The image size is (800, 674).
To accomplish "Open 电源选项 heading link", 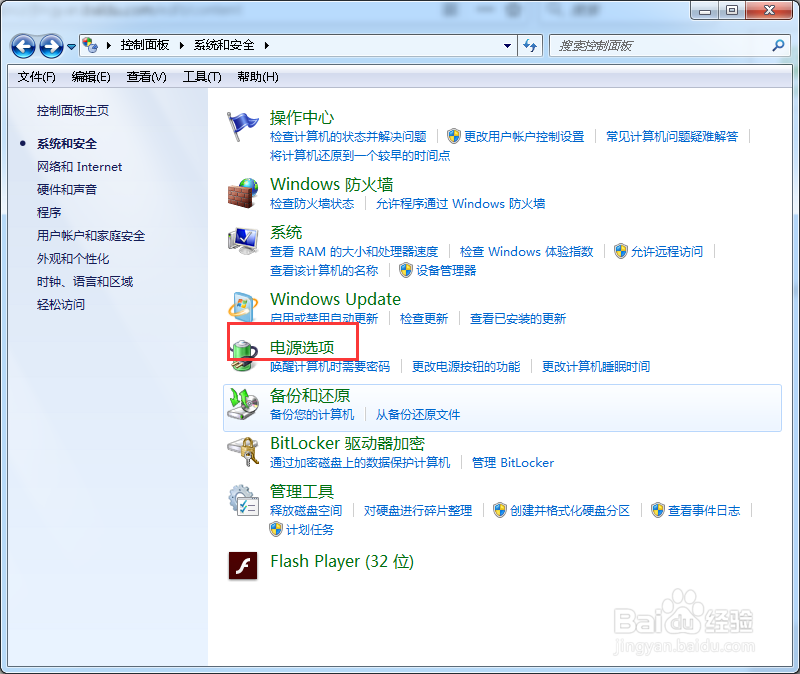I will [x=302, y=347].
